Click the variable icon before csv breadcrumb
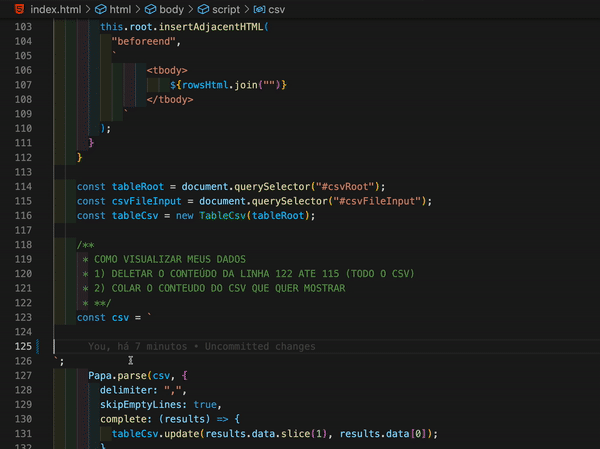 point(259,9)
